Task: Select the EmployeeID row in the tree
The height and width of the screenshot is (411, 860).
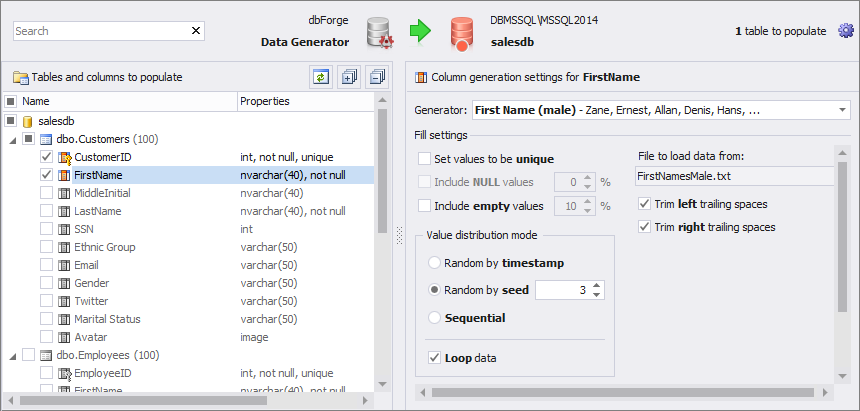Action: pos(189,374)
